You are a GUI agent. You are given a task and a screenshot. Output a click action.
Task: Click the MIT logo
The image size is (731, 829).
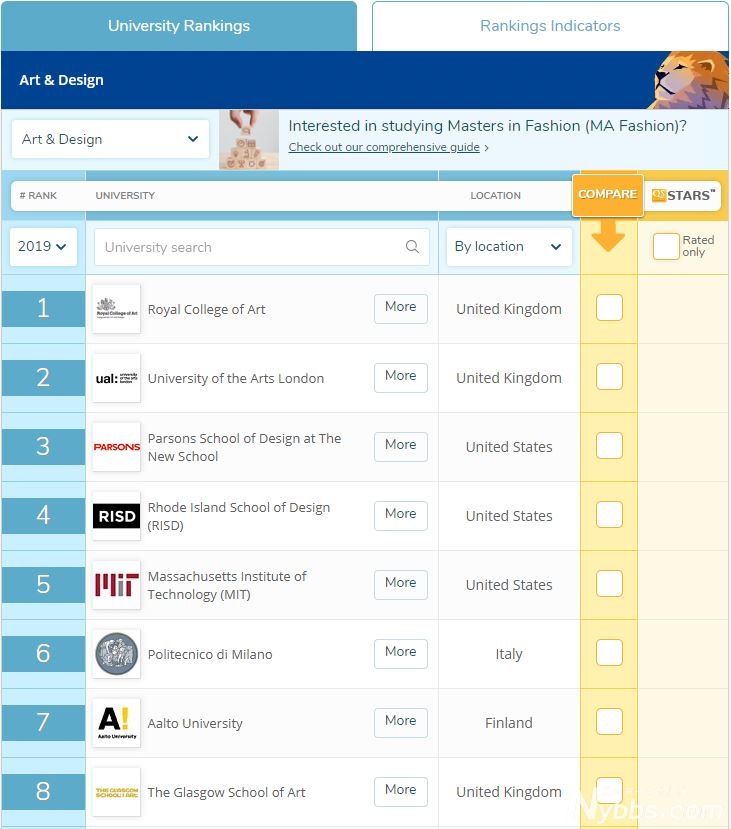coord(116,585)
